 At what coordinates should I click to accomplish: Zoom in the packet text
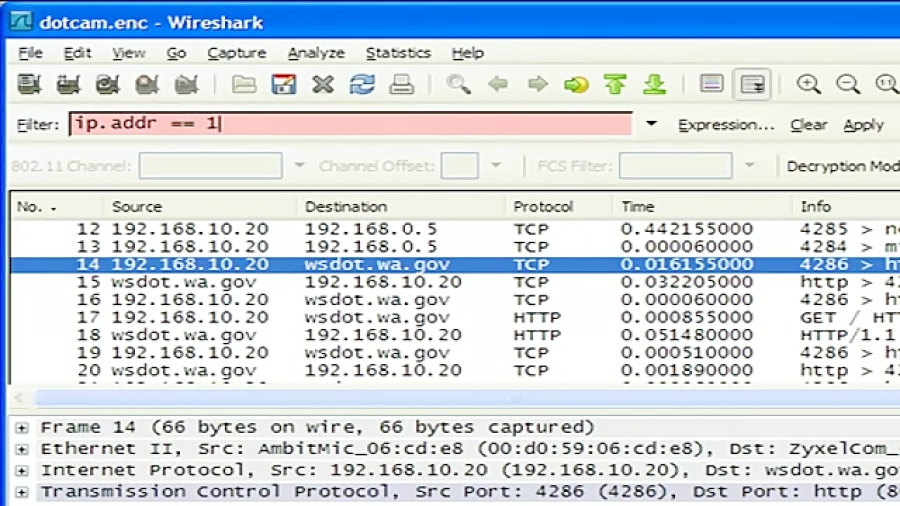808,84
